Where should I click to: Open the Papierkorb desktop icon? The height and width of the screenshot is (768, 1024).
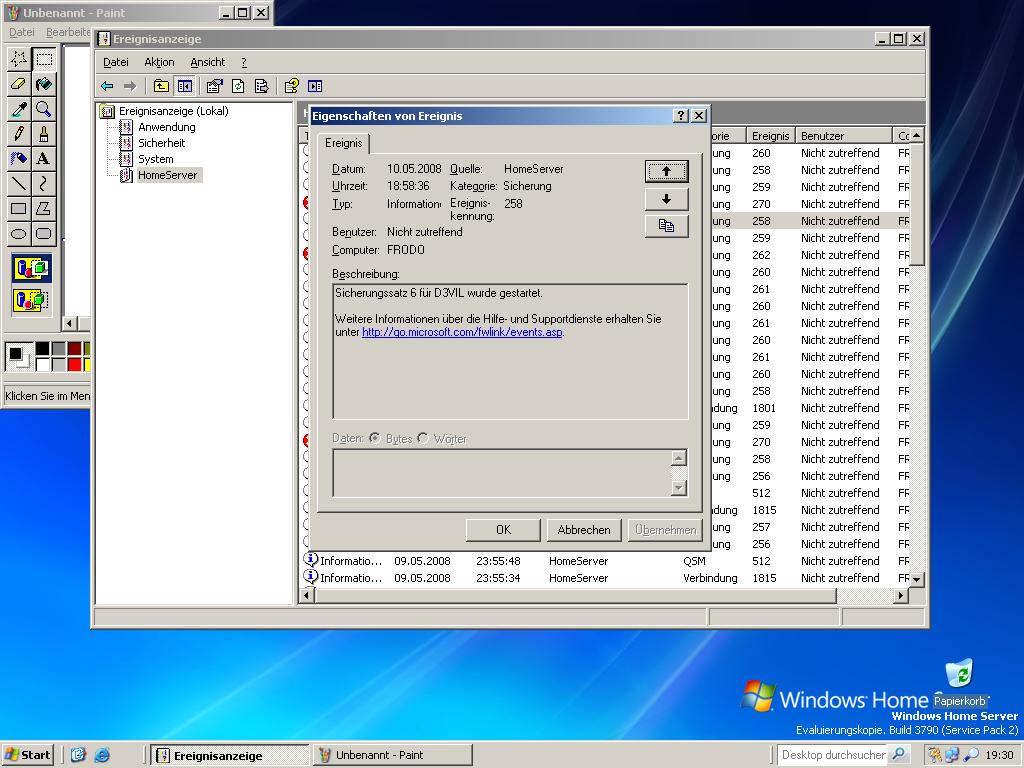click(959, 684)
